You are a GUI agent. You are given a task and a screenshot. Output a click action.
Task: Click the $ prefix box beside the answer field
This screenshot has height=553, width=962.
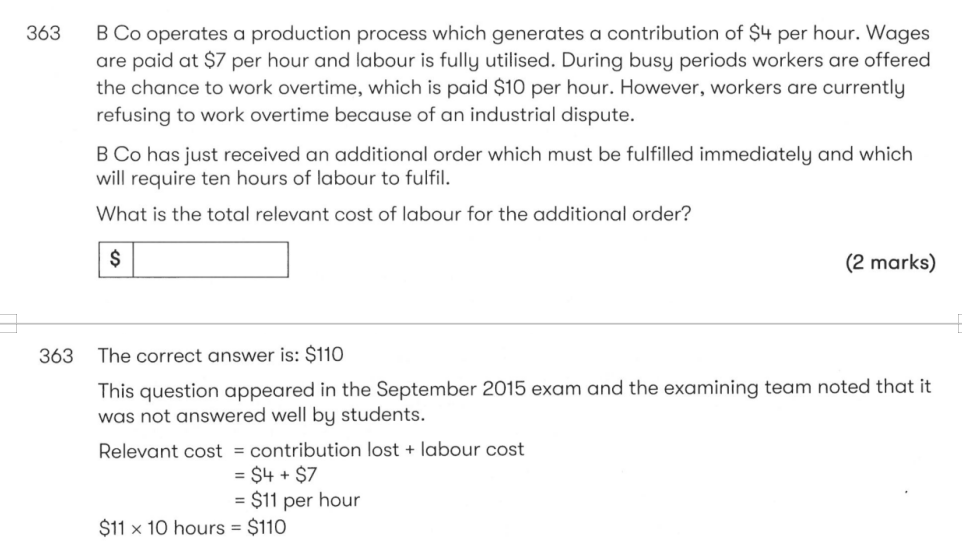[115, 261]
